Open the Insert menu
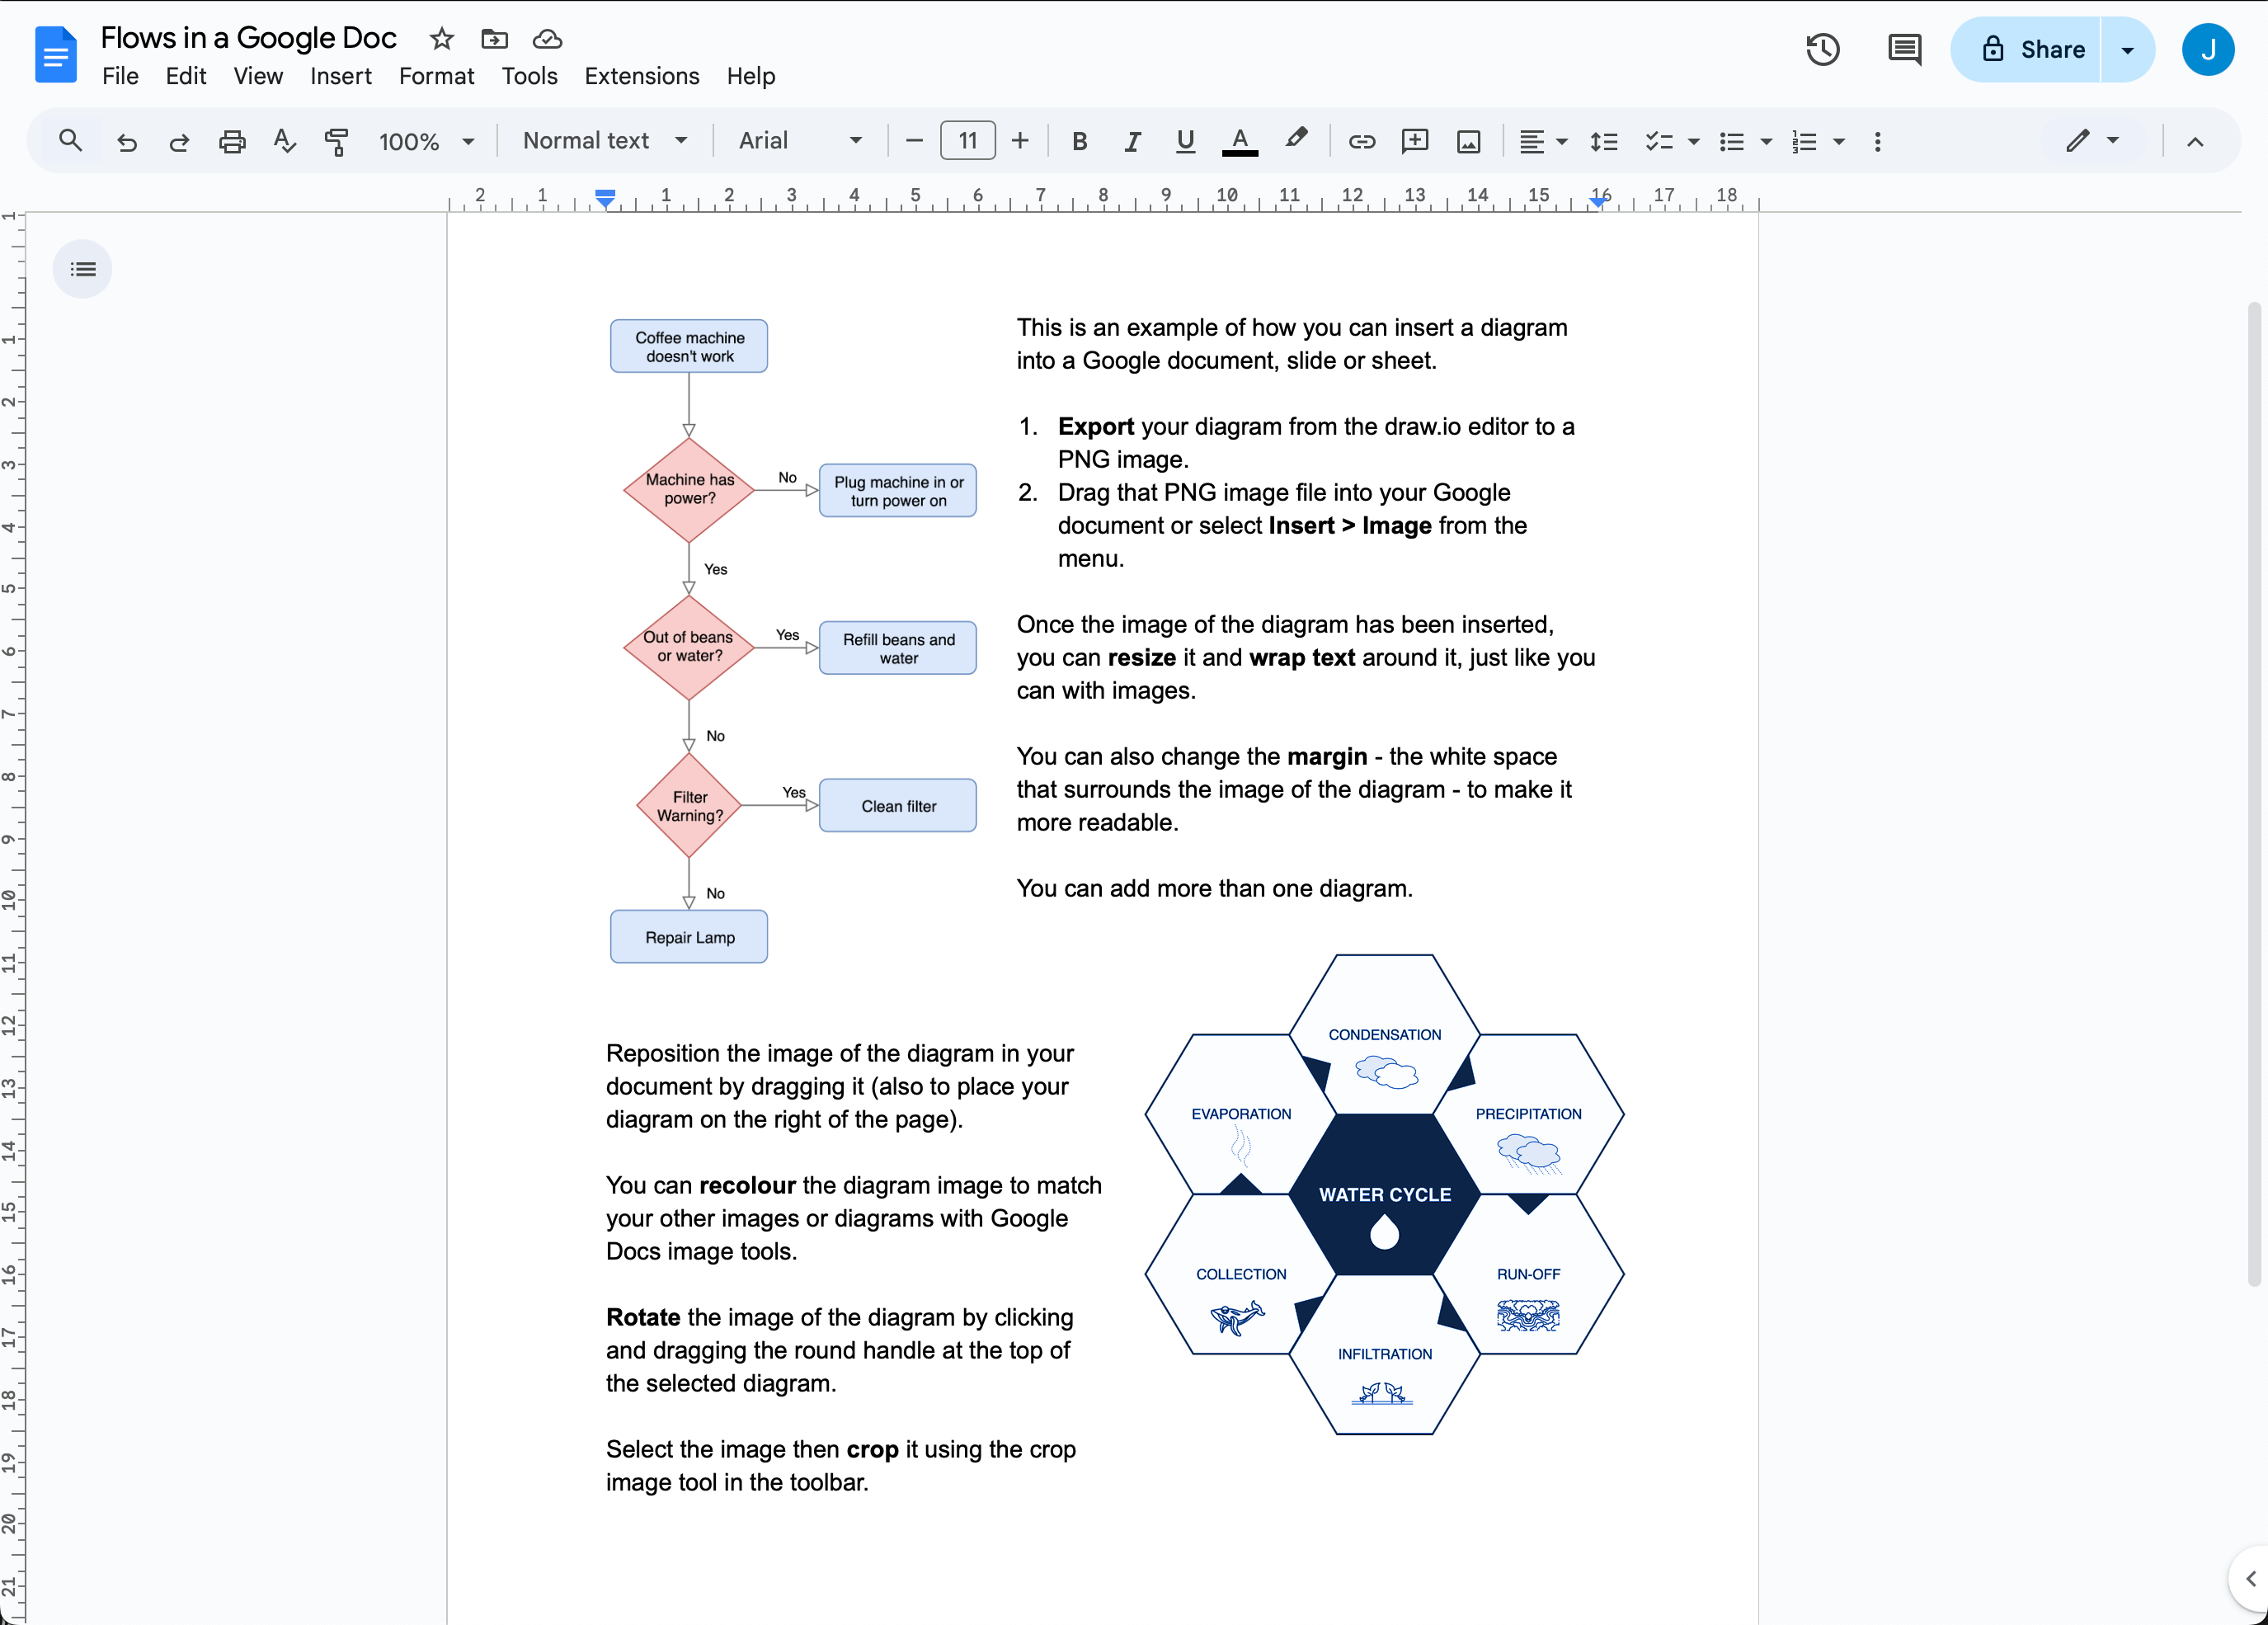The height and width of the screenshot is (1625, 2268). [x=341, y=76]
